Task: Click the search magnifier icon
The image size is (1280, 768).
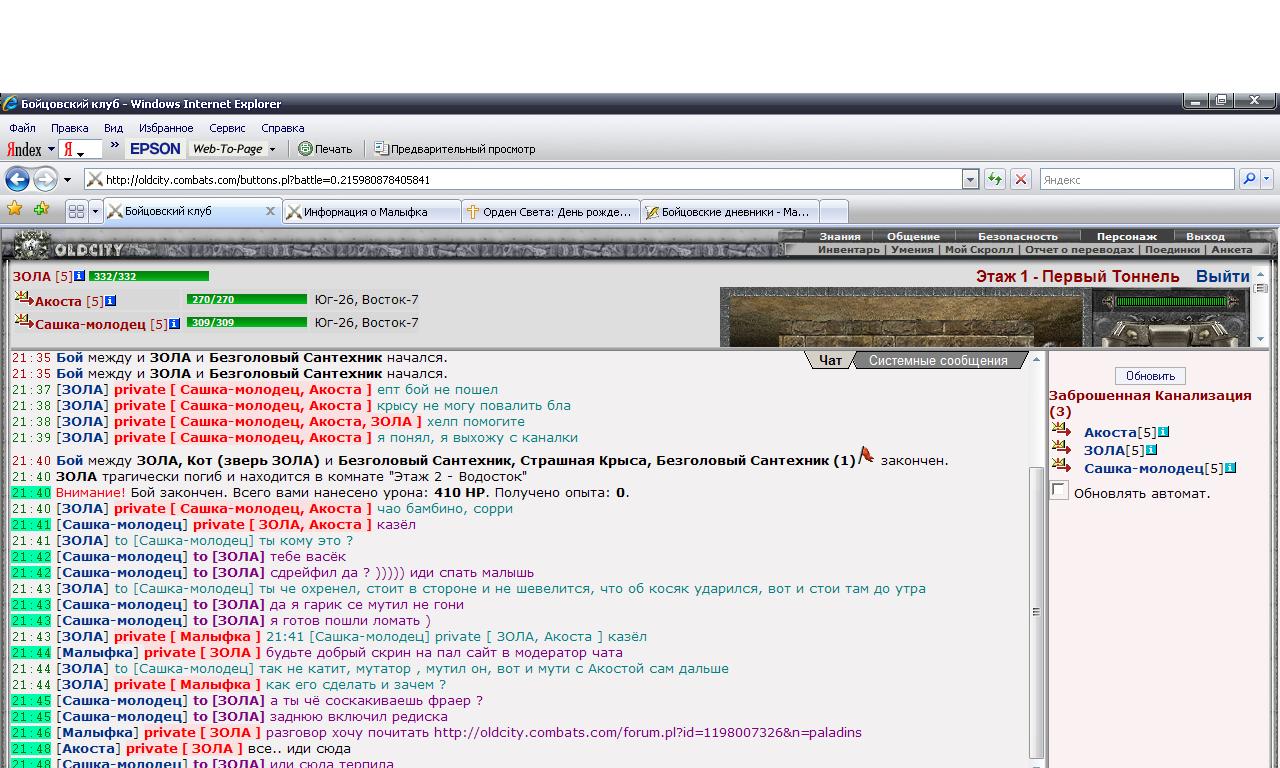Action: (x=1249, y=179)
